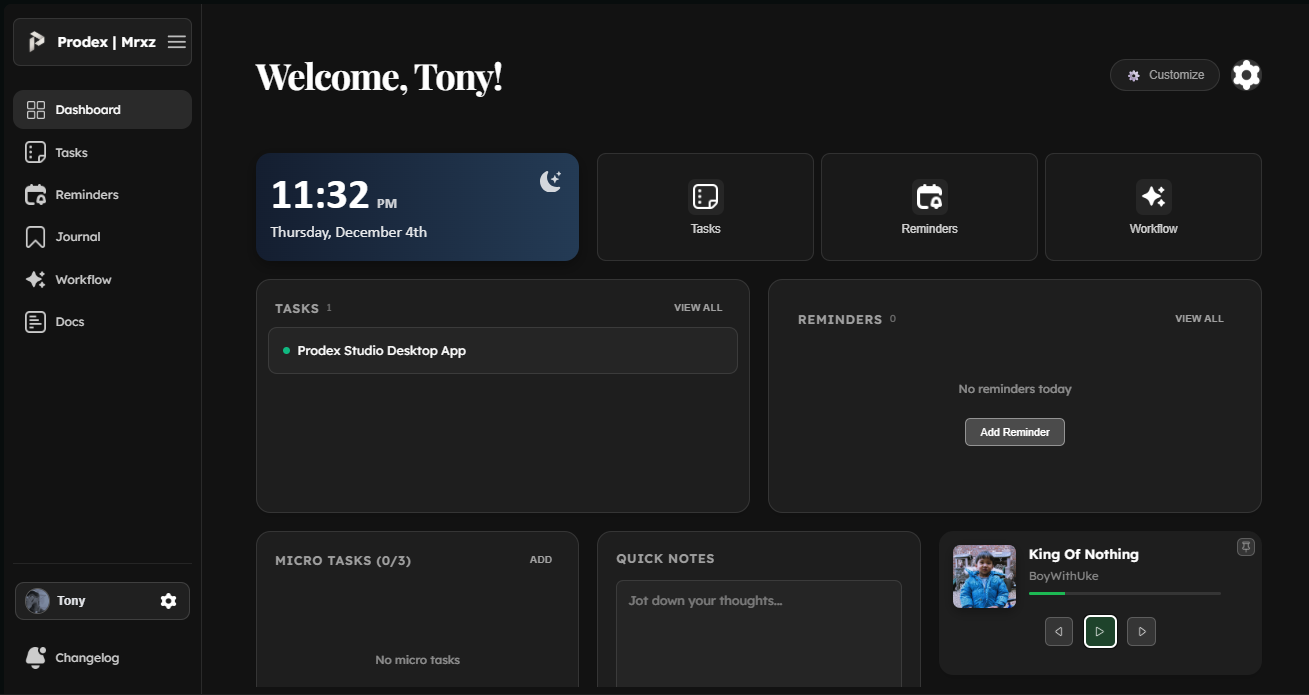
Task: Open the Journal from the sidebar icon
Action: coord(34,236)
